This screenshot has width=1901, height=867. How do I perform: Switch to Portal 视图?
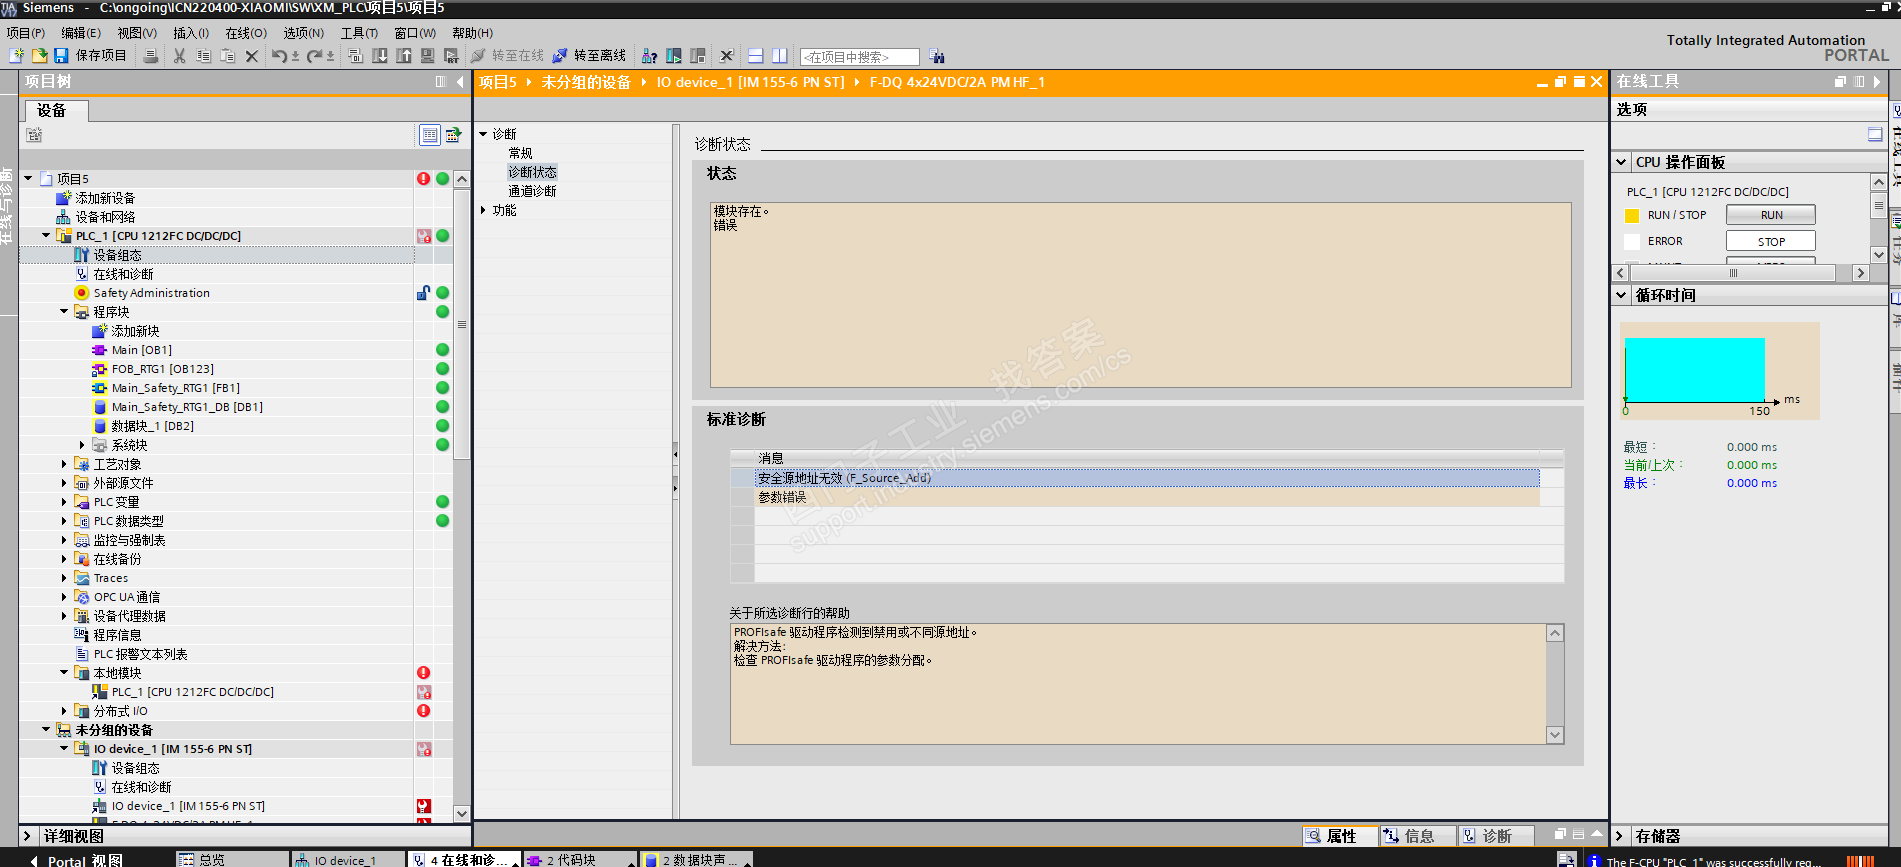click(x=77, y=860)
